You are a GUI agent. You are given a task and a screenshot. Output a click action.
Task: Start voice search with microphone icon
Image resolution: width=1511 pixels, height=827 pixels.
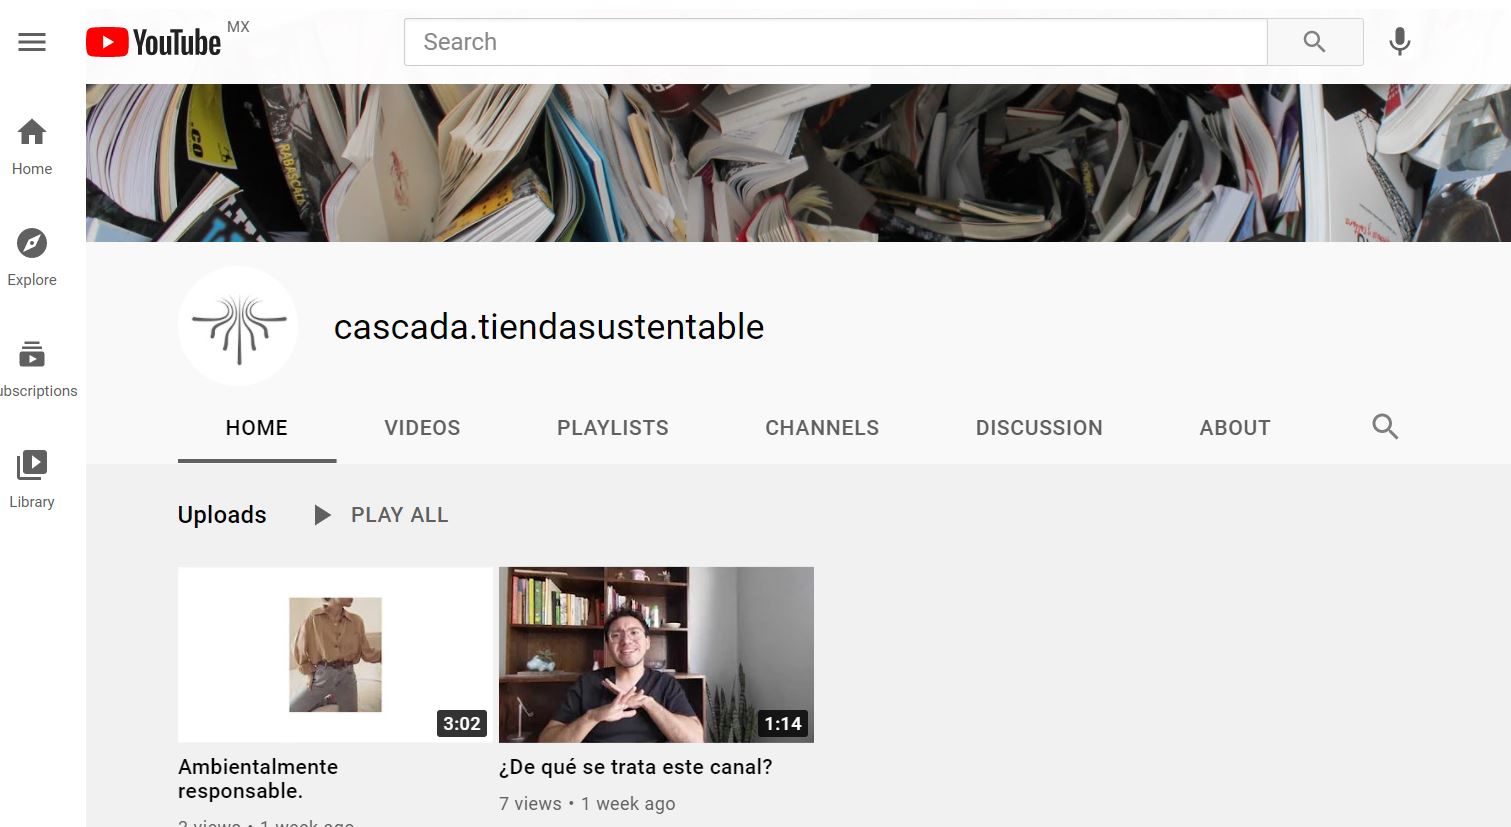(1399, 42)
